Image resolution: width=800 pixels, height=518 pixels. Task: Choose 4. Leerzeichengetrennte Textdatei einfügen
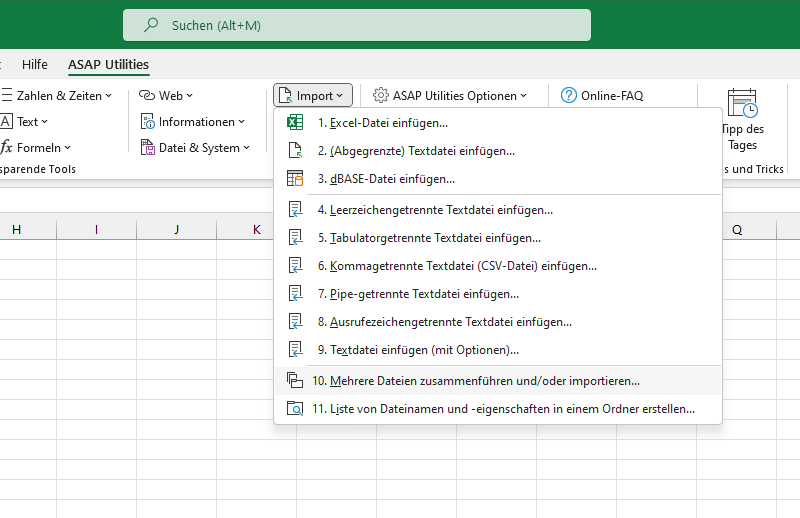pos(498,209)
